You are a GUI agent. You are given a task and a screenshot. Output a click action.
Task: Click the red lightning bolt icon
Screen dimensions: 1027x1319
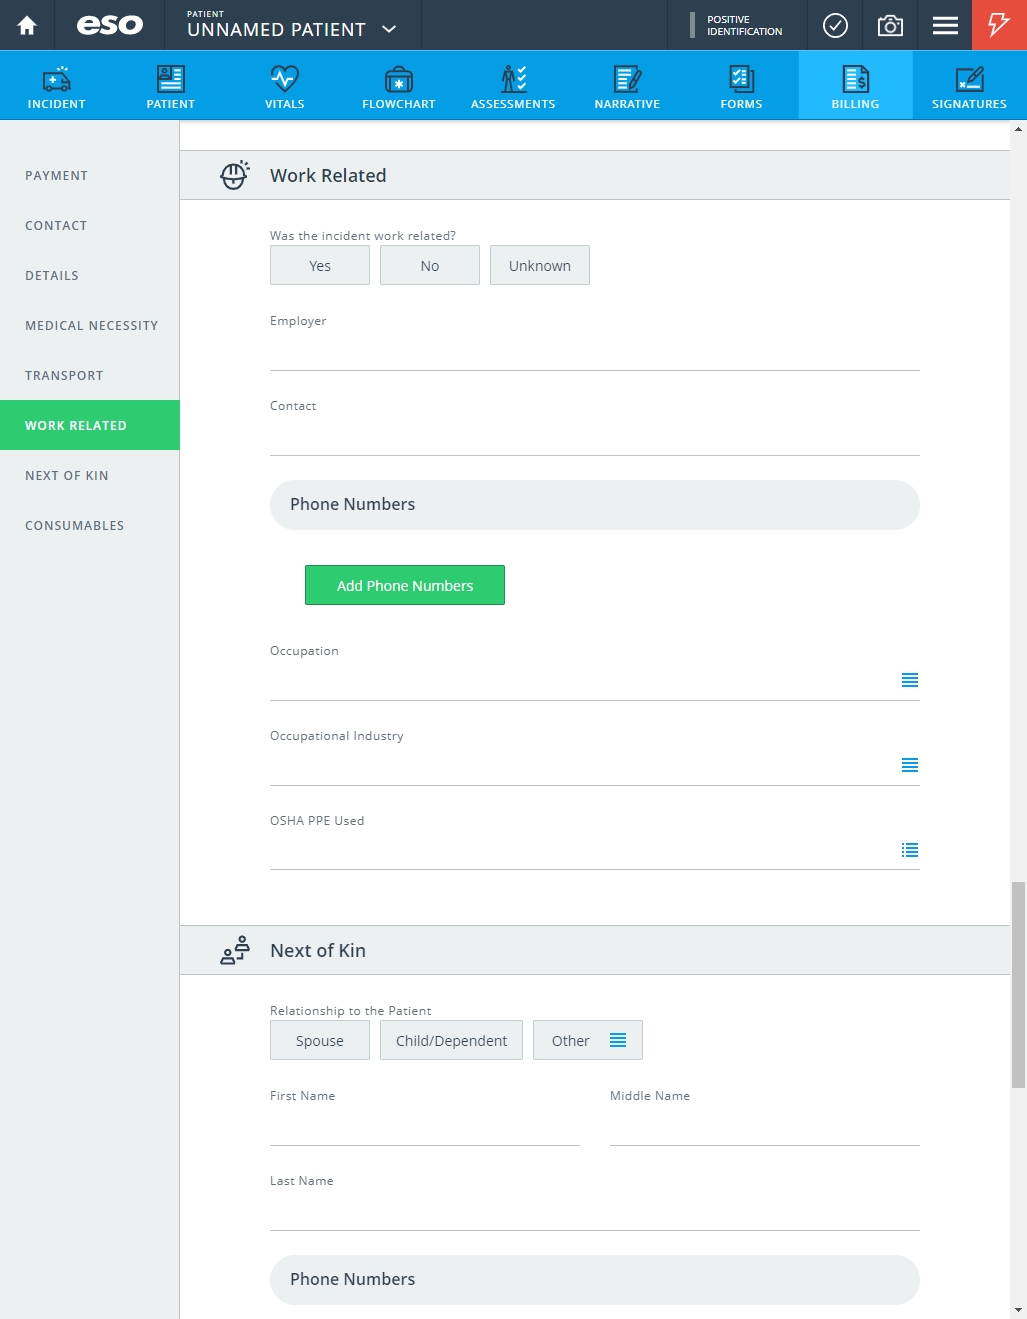999,25
